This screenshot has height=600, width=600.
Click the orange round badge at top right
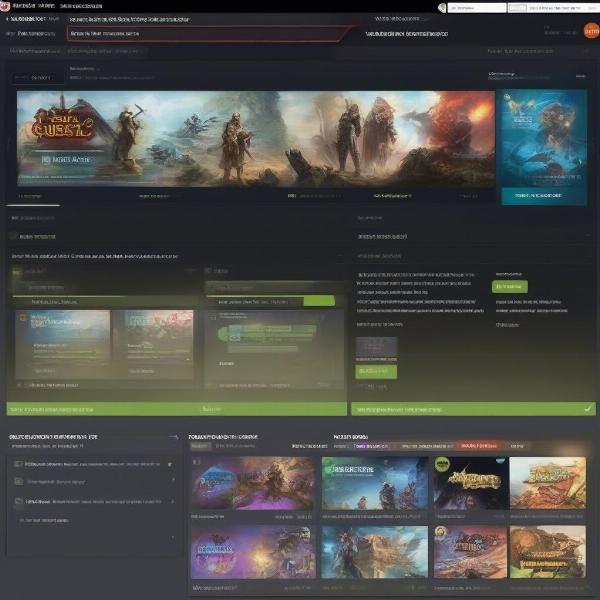click(592, 31)
